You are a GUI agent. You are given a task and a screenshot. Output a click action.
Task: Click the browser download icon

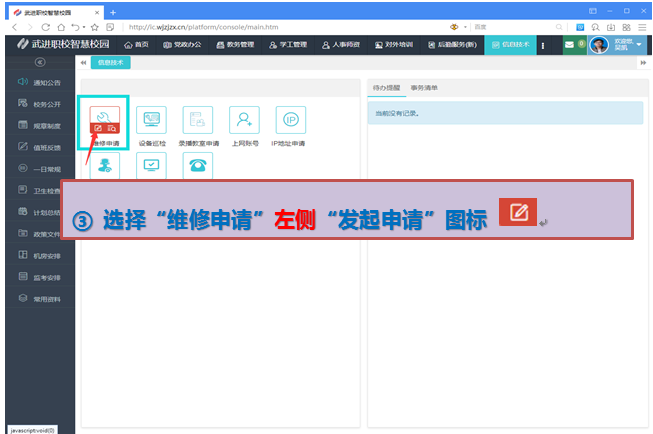tap(611, 27)
